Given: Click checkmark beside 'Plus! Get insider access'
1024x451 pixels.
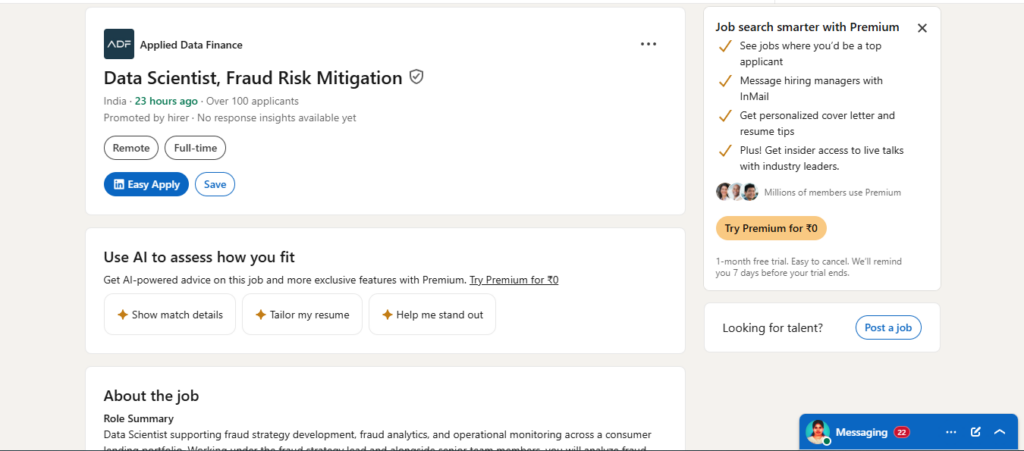Looking at the screenshot, I should tap(724, 150).
